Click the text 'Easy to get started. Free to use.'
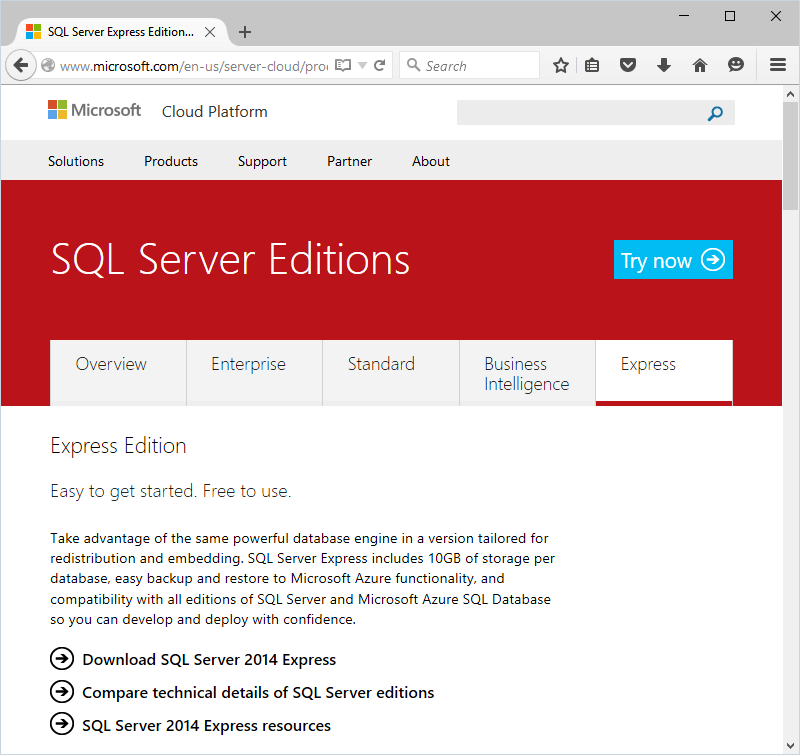 [x=171, y=491]
